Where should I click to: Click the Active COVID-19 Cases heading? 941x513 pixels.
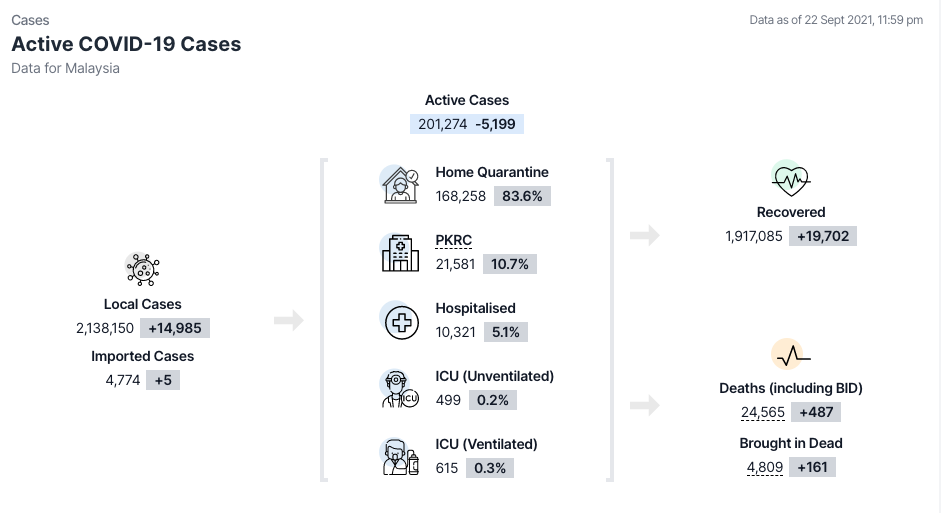pos(126,44)
